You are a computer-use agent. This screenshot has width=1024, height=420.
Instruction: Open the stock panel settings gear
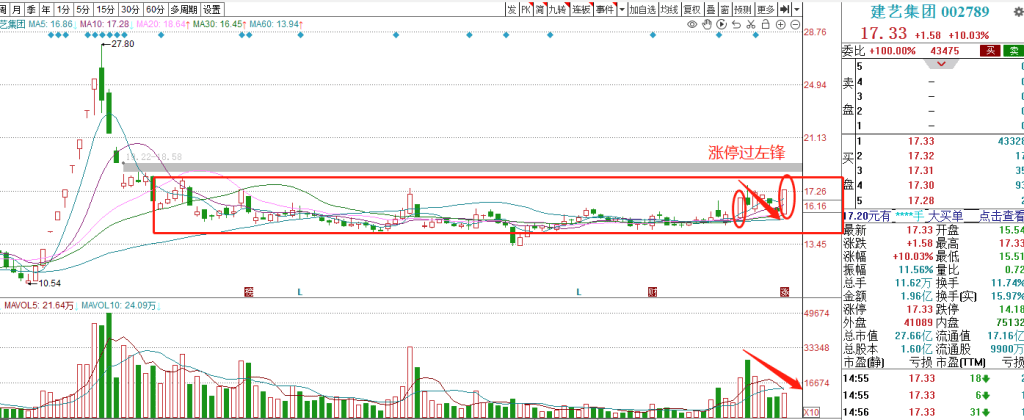1016,10
